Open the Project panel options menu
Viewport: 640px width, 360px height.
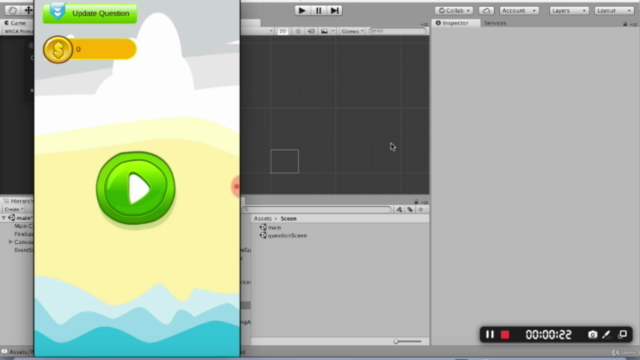[x=425, y=202]
